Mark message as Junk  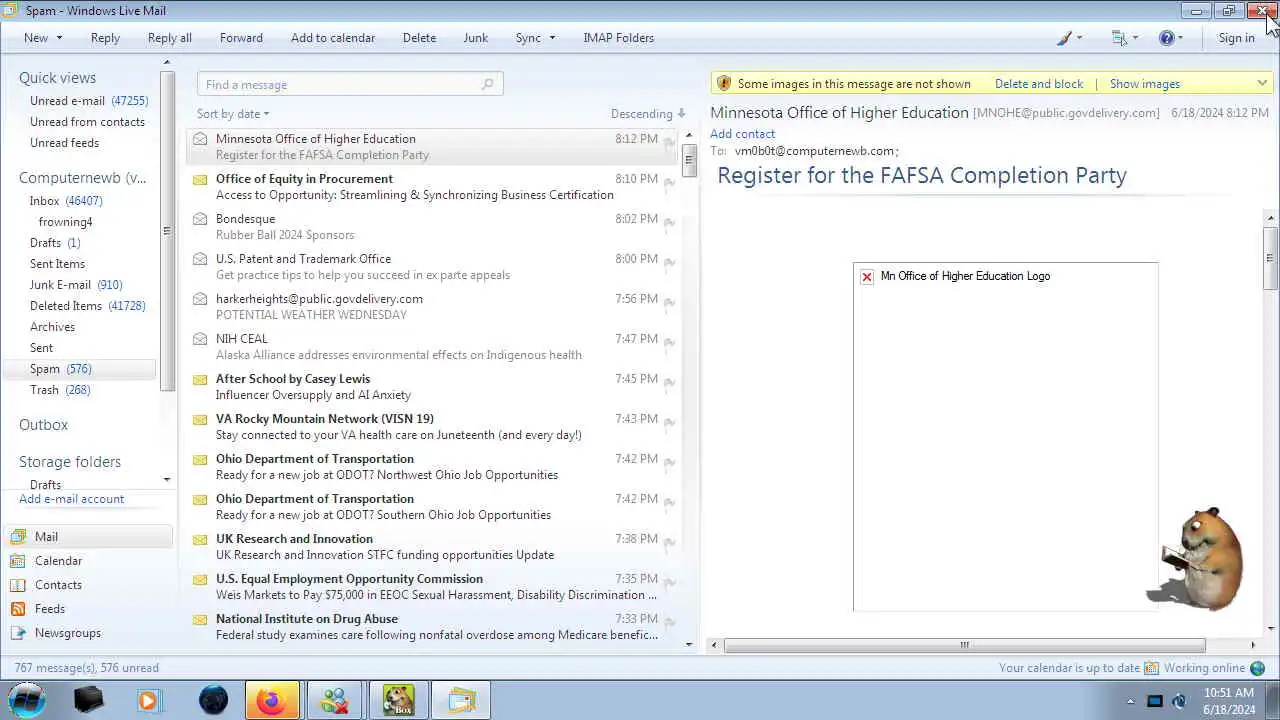pyautogui.click(x=476, y=38)
